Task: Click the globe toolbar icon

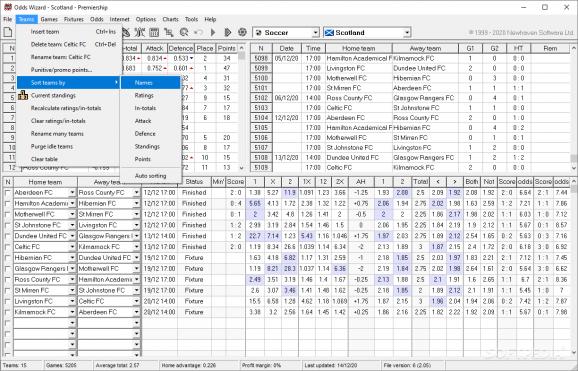Action: click(242, 32)
